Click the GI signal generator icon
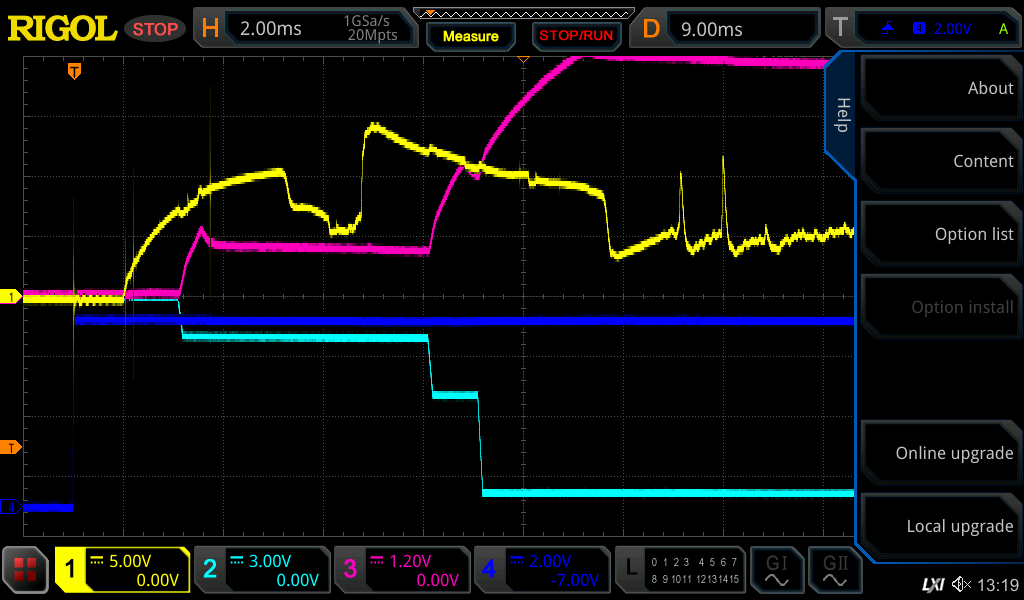The image size is (1024, 600). tap(776, 570)
